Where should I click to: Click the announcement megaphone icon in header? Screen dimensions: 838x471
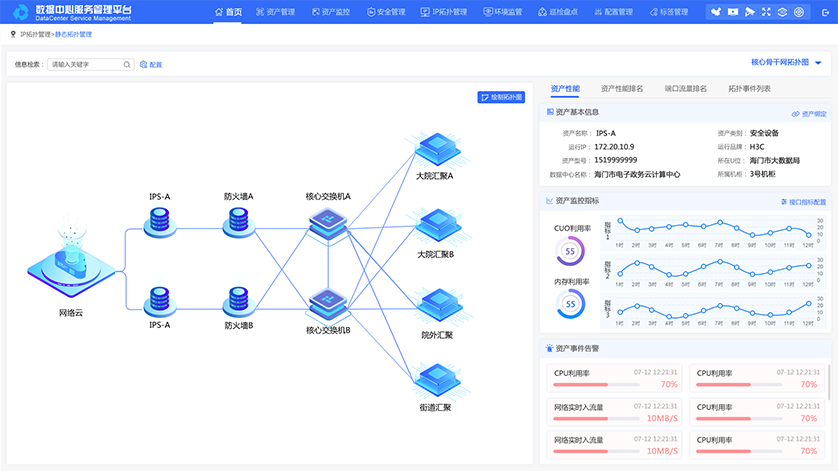(750, 12)
